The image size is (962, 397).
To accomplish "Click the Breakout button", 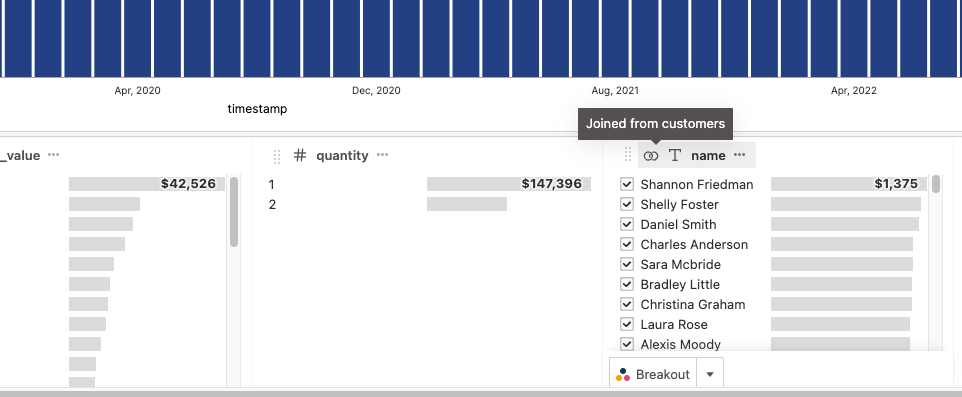I will tap(653, 374).
